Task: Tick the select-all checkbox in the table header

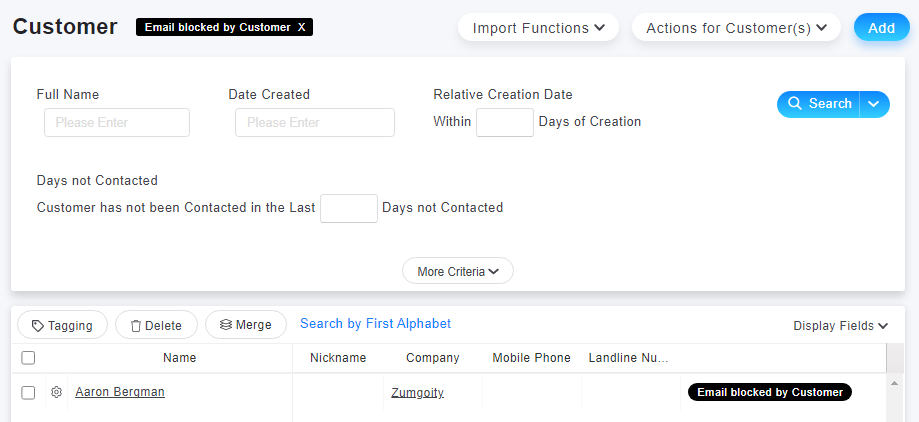Action: [28, 358]
